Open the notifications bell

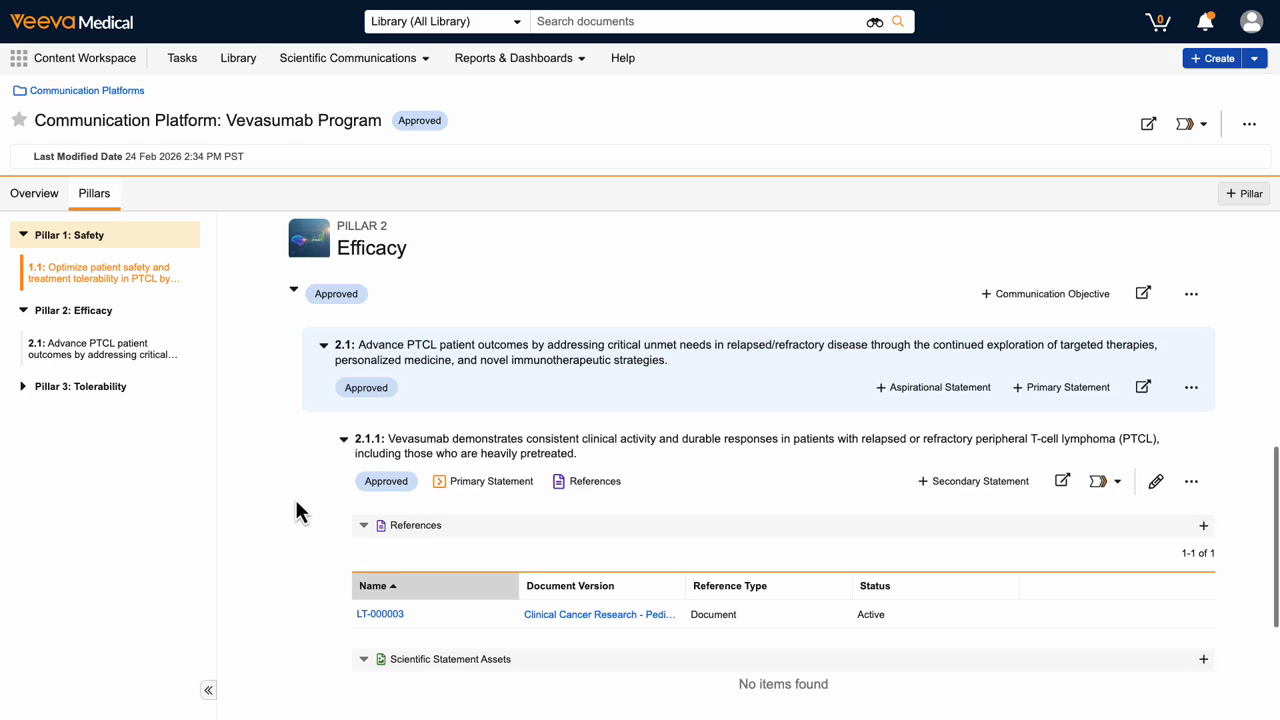[1205, 21]
